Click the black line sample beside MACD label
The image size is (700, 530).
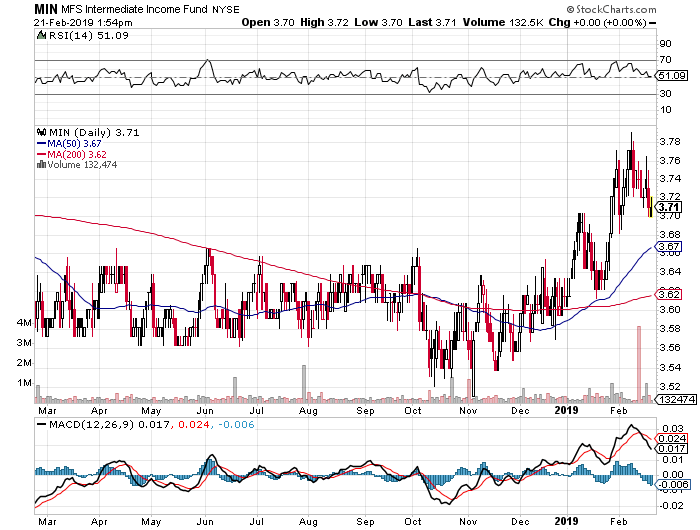point(42,424)
